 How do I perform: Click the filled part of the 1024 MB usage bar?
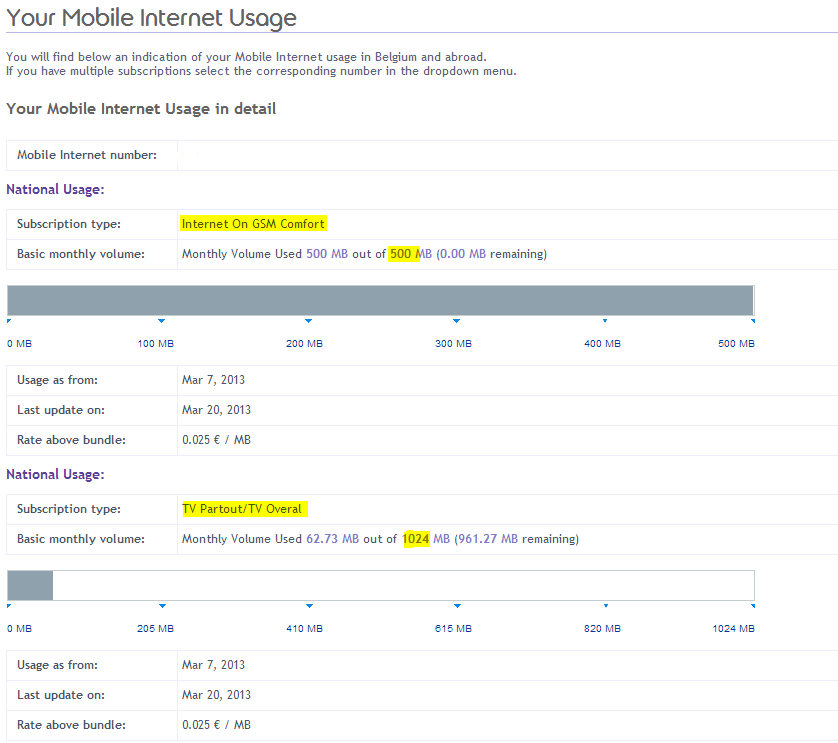coord(30,586)
